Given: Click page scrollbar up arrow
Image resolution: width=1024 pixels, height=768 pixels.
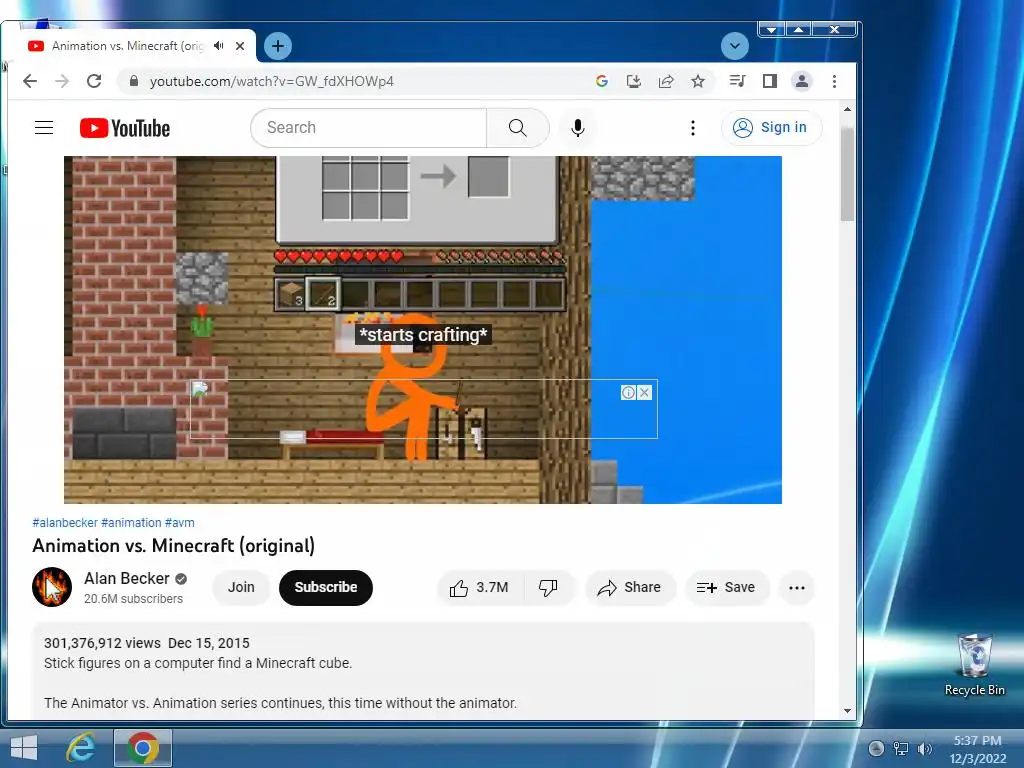Looking at the screenshot, I should (x=847, y=110).
